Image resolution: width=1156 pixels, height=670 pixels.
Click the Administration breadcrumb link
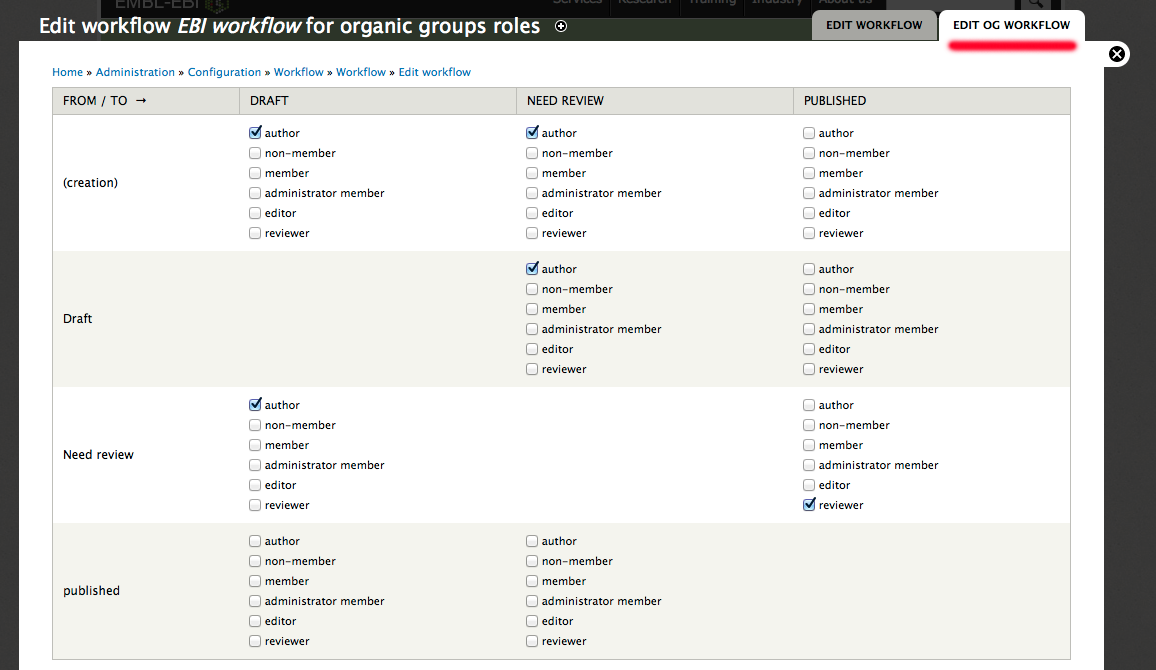[x=135, y=71]
